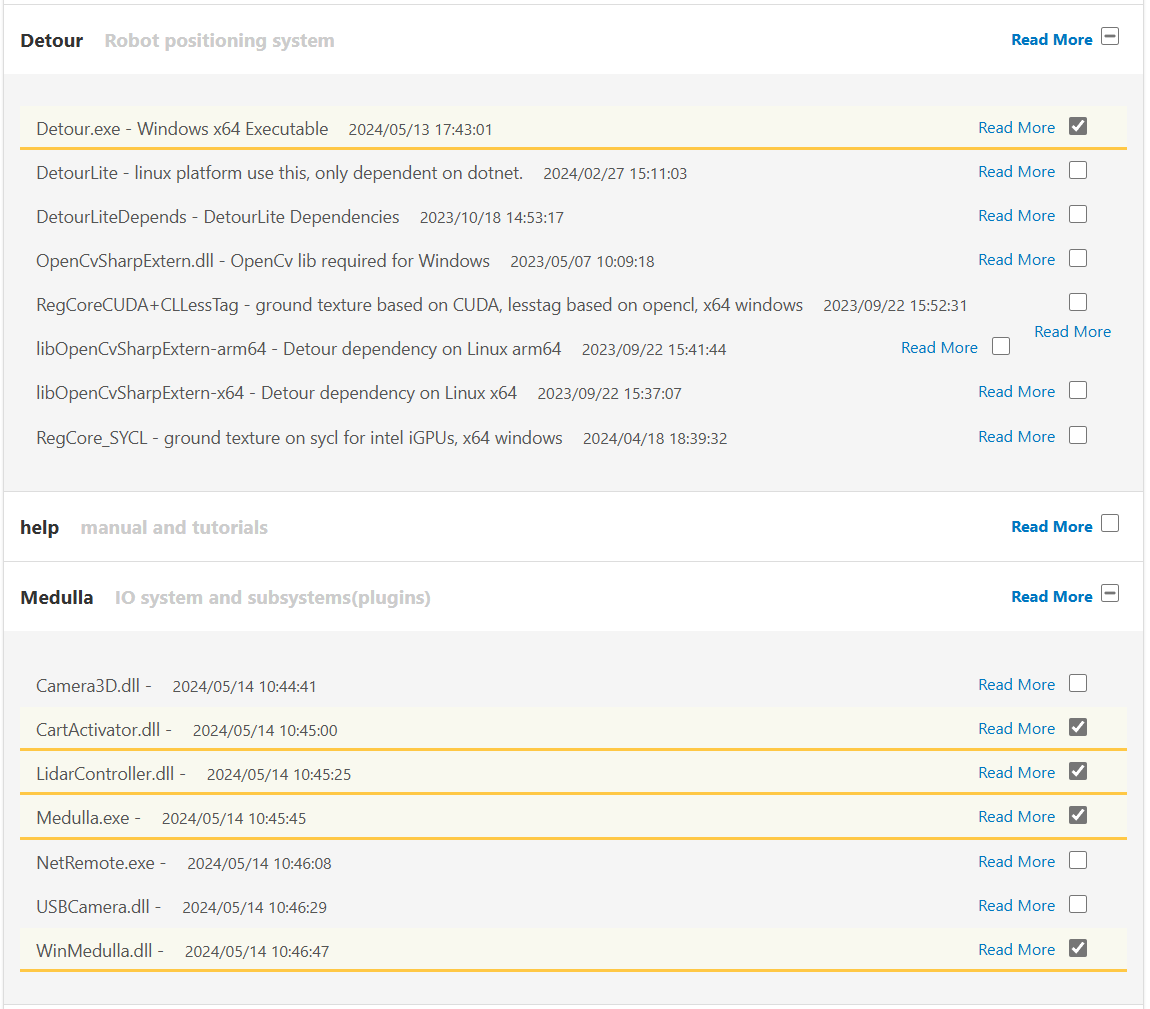Viewport: 1150px width, 1009px height.
Task: Toggle the help section checkbox
Action: (x=1109, y=524)
